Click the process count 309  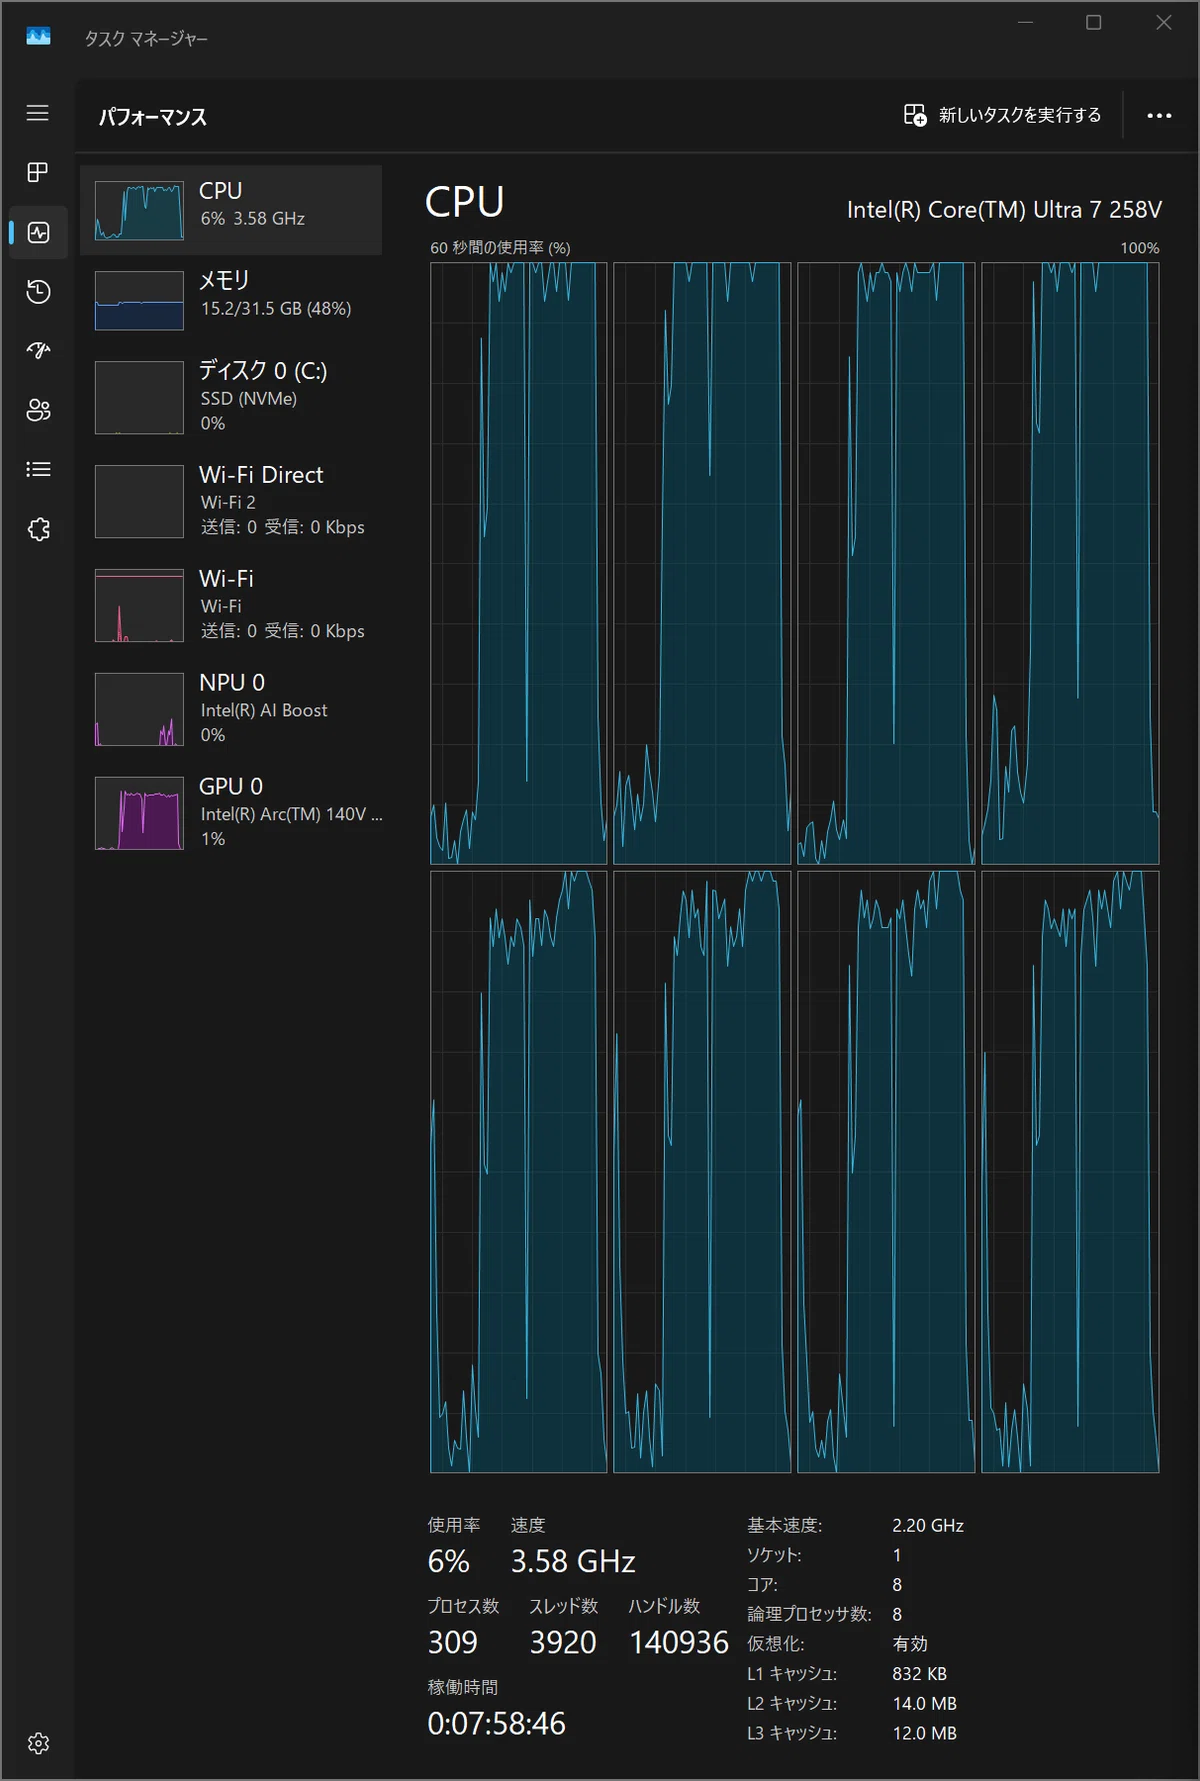tap(452, 1642)
